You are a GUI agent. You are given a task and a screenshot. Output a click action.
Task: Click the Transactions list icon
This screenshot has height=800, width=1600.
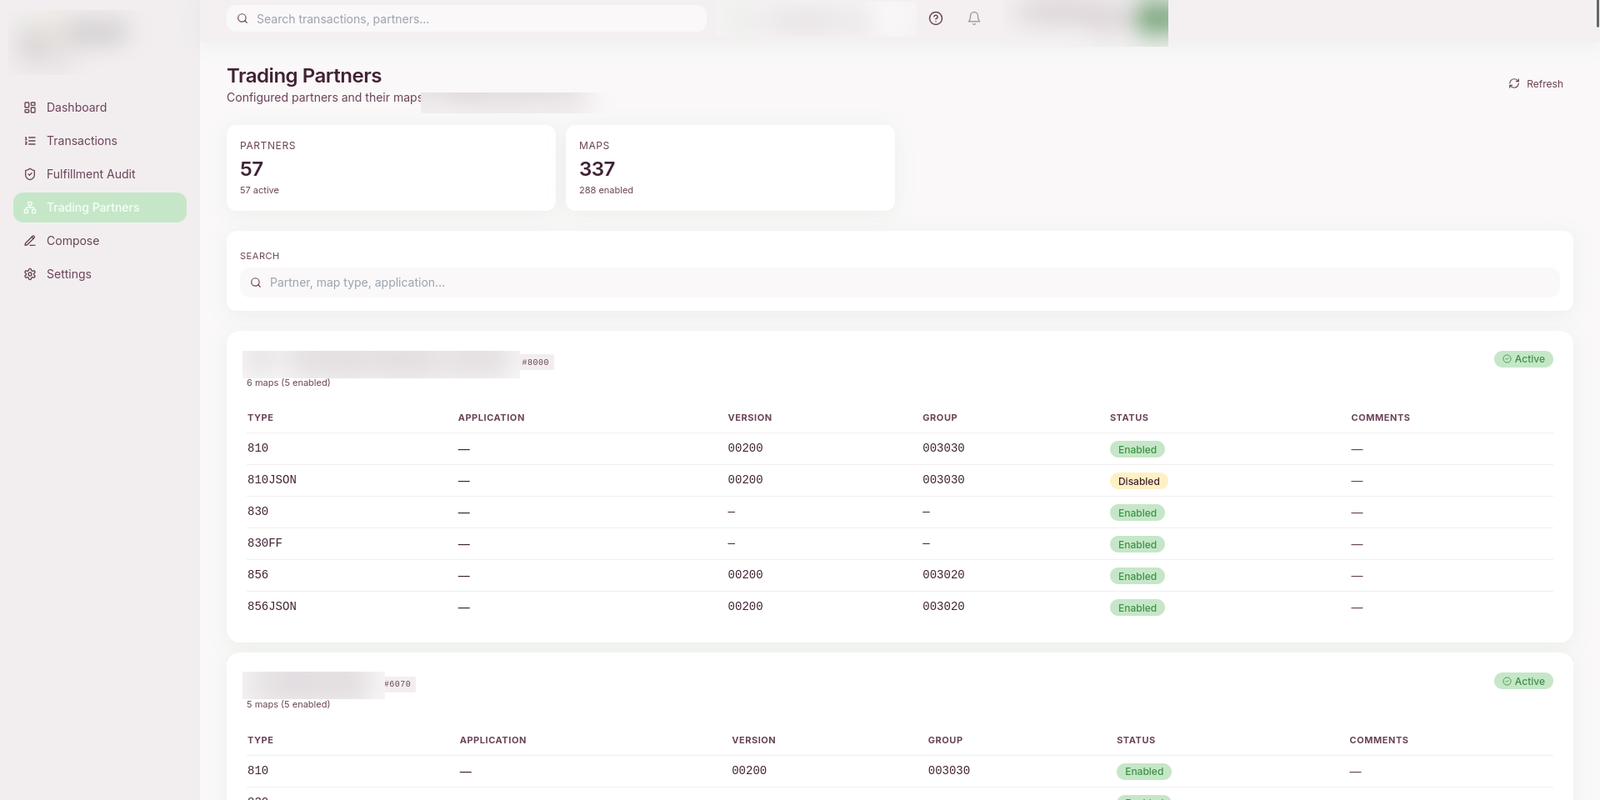[30, 141]
